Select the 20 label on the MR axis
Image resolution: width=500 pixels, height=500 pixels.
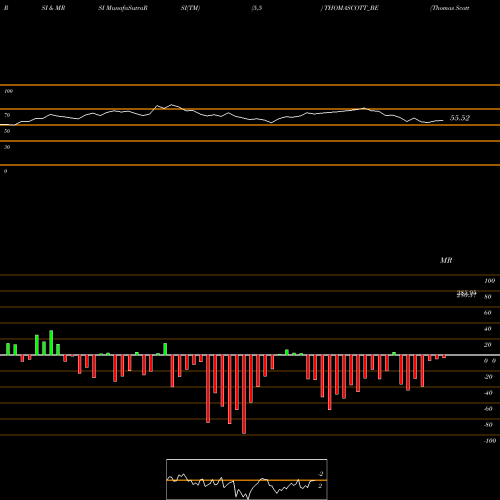(487, 345)
